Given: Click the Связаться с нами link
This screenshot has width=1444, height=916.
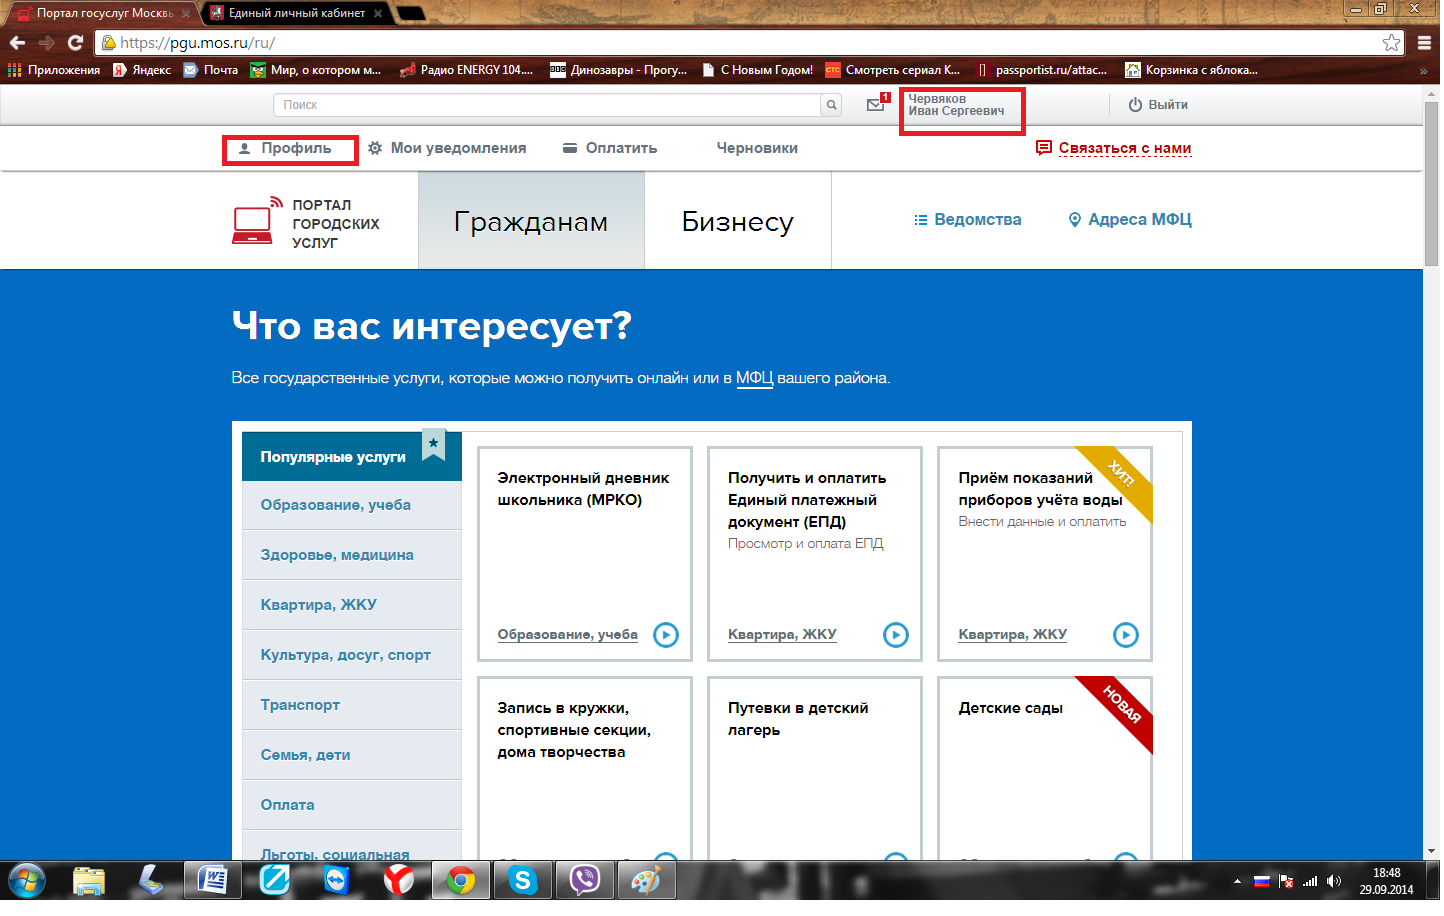Looking at the screenshot, I should [1114, 148].
